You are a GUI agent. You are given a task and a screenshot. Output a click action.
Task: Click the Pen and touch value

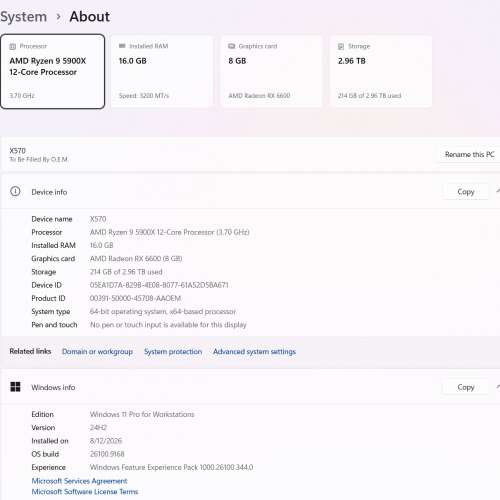pos(168,325)
